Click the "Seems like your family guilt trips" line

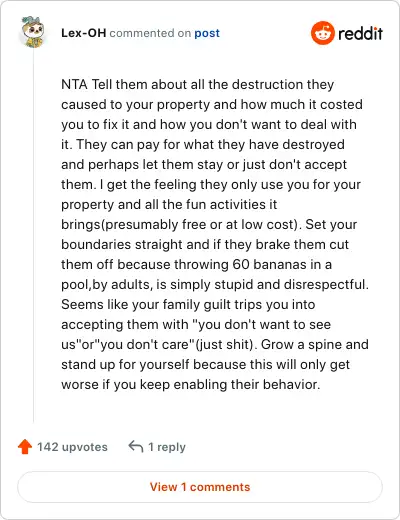188,304
